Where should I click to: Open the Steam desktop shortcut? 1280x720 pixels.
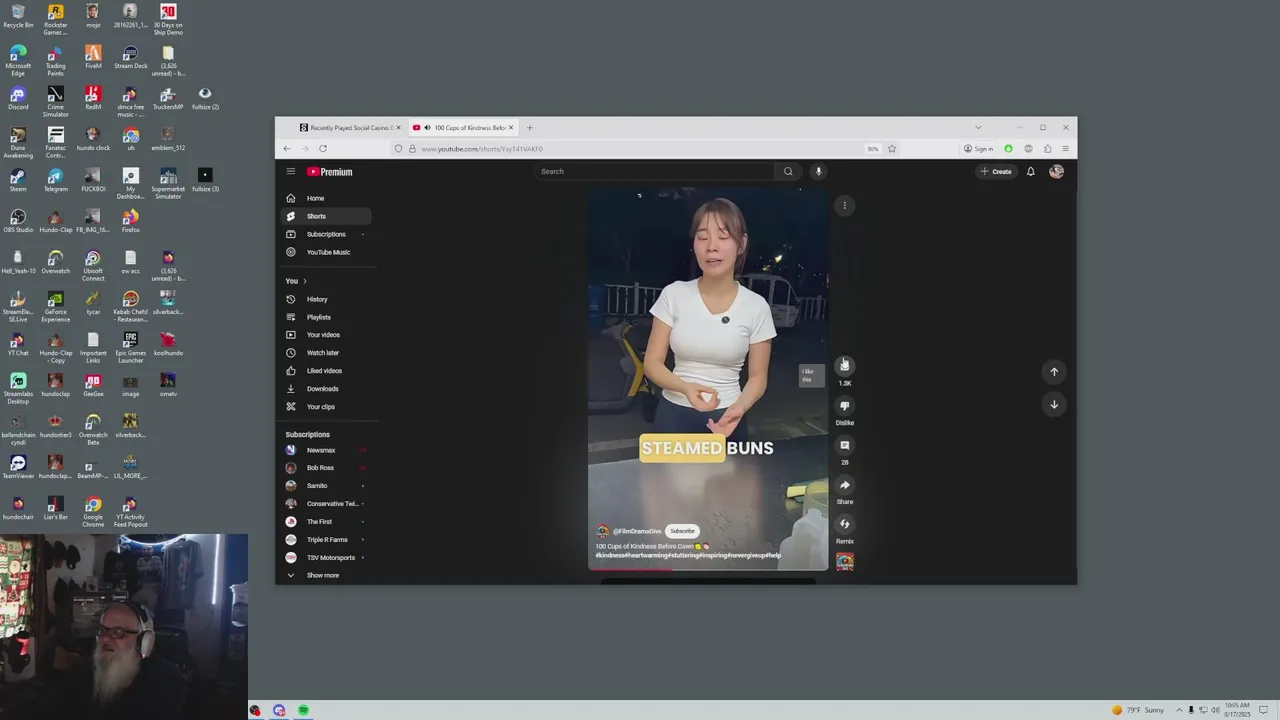pos(18,180)
